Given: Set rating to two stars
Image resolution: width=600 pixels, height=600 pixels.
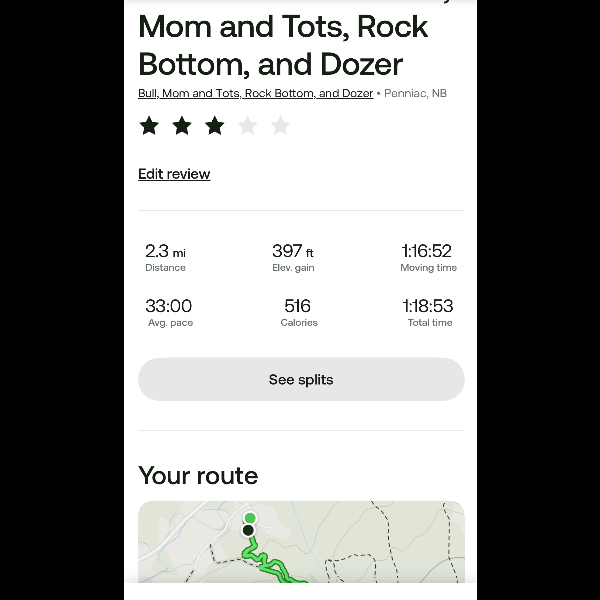Looking at the screenshot, I should [x=182, y=126].
